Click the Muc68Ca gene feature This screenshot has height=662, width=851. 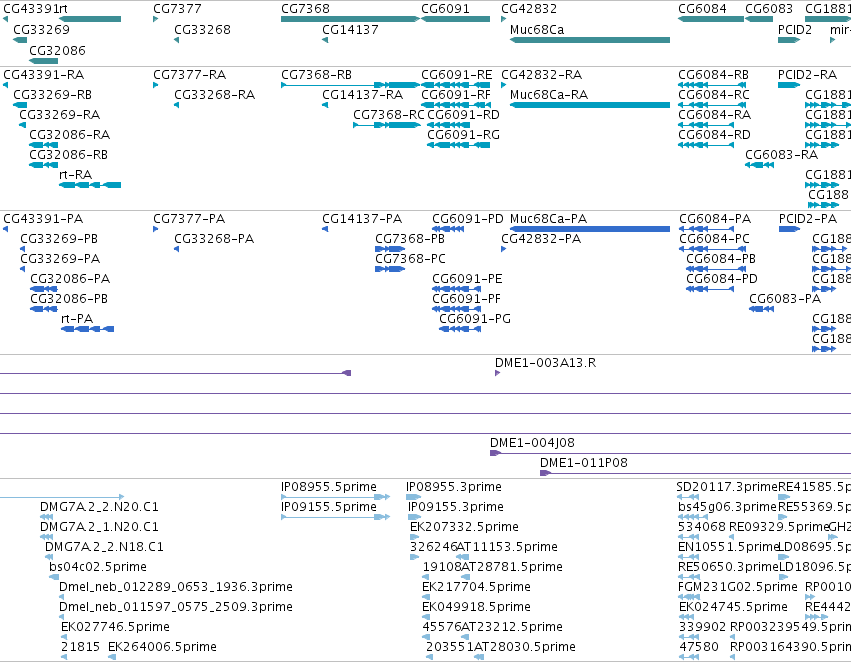(x=590, y=40)
